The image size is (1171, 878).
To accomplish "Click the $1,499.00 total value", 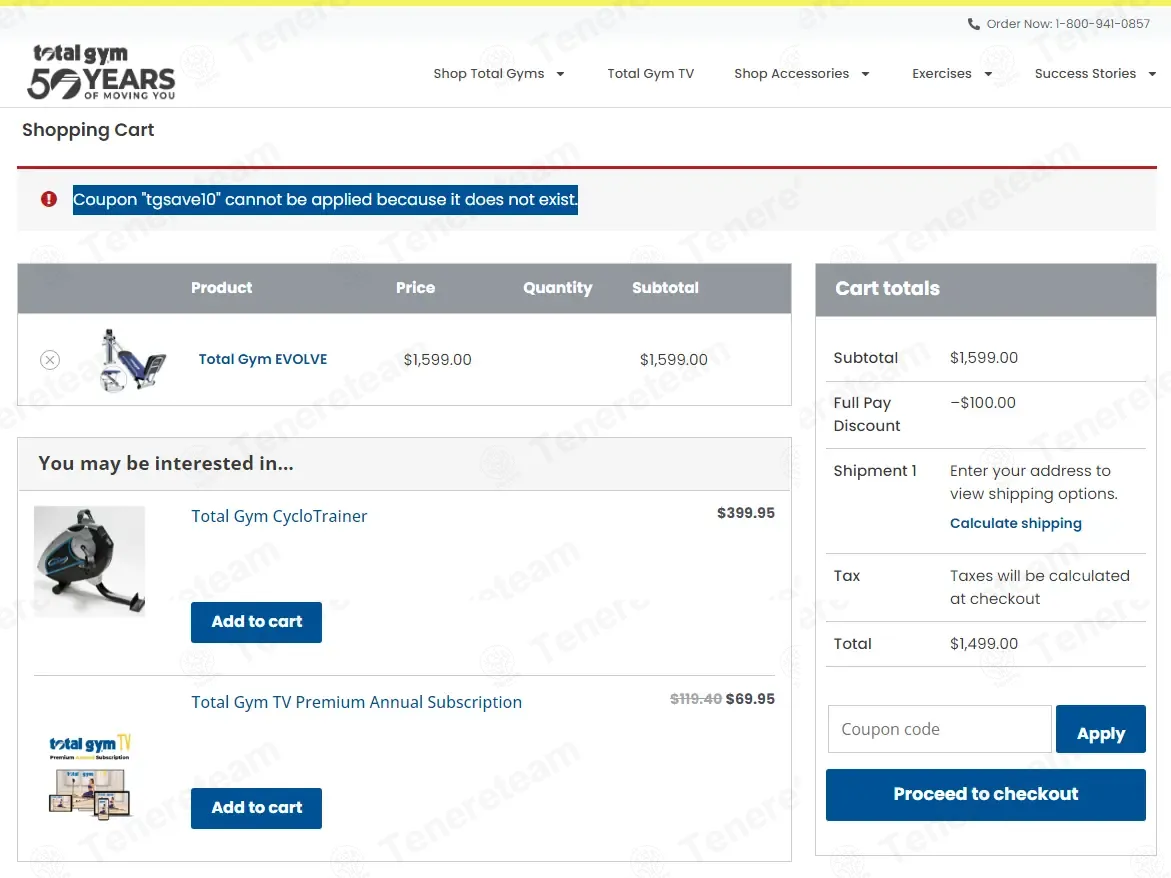I will click(x=984, y=644).
